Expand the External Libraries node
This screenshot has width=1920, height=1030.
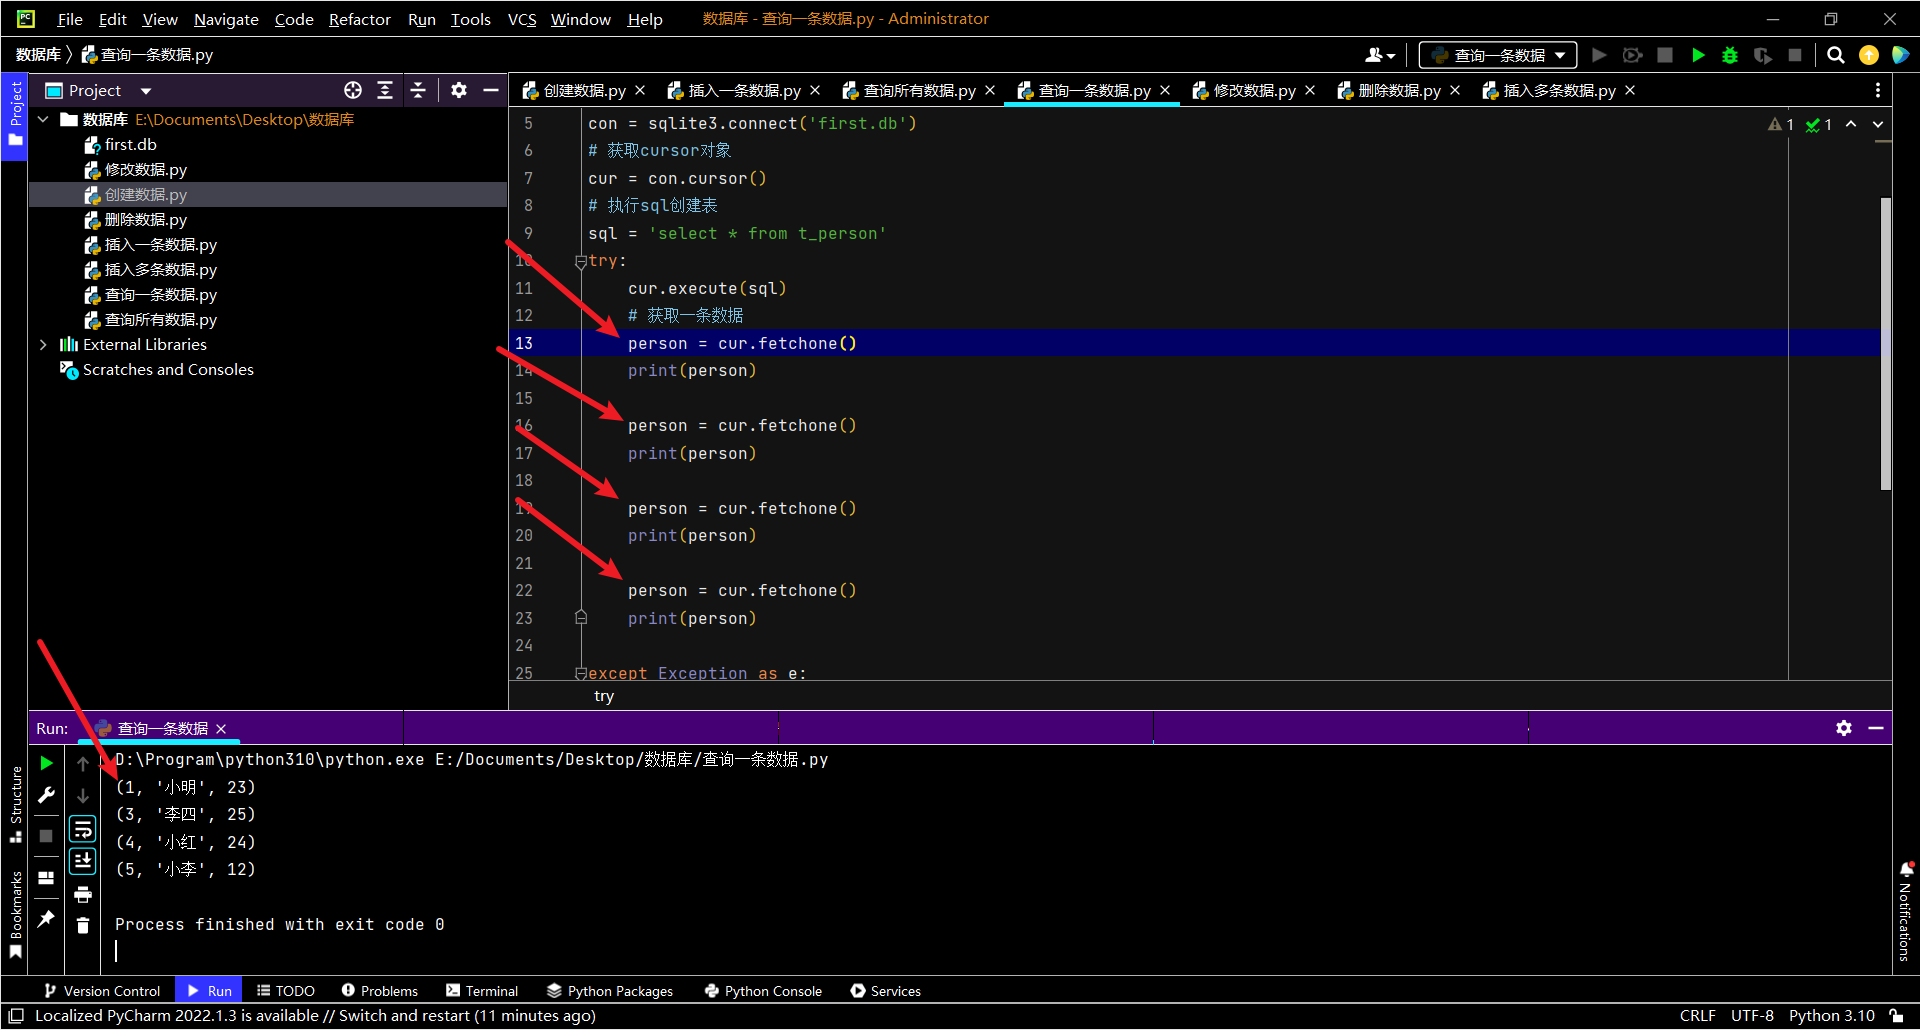pos(42,344)
